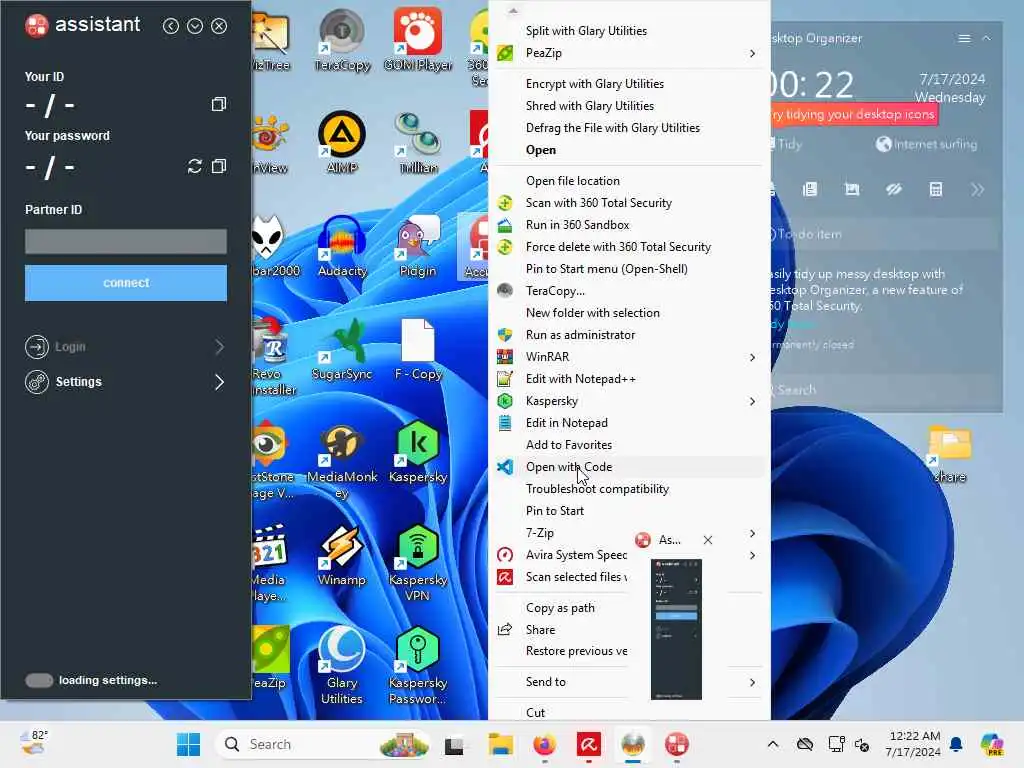Image resolution: width=1024 pixels, height=768 pixels.
Task: Open the Winamp desktop icon
Action: [342, 555]
